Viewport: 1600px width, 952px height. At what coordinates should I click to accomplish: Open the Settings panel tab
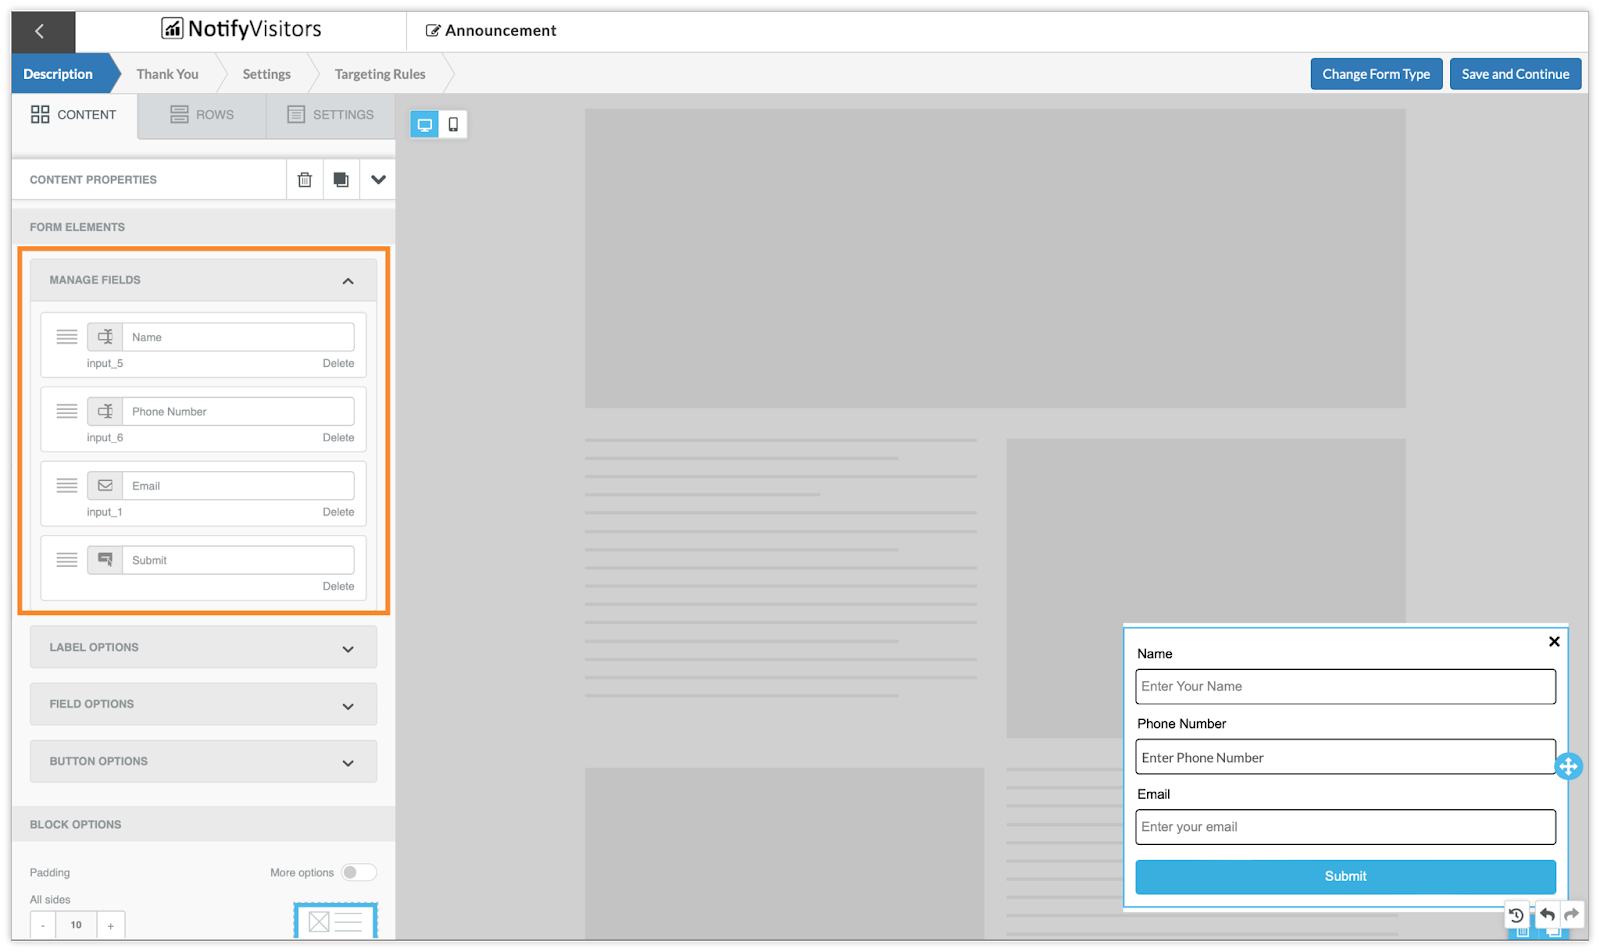click(331, 115)
